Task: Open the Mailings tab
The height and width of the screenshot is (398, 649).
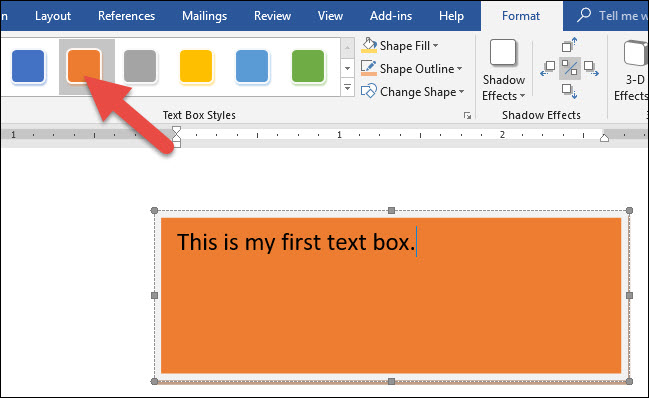Action: click(x=204, y=16)
